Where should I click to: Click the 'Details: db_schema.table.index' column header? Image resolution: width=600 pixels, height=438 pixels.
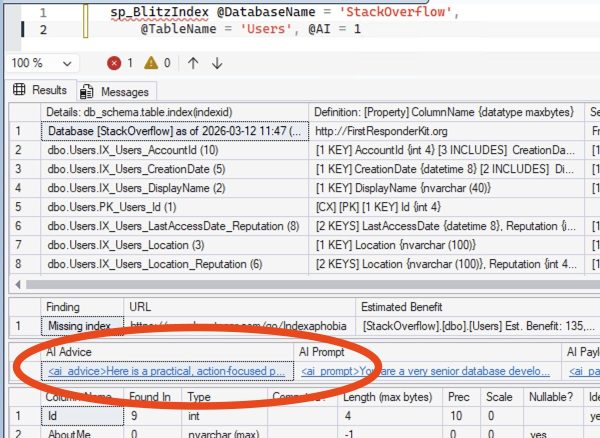coord(174,111)
